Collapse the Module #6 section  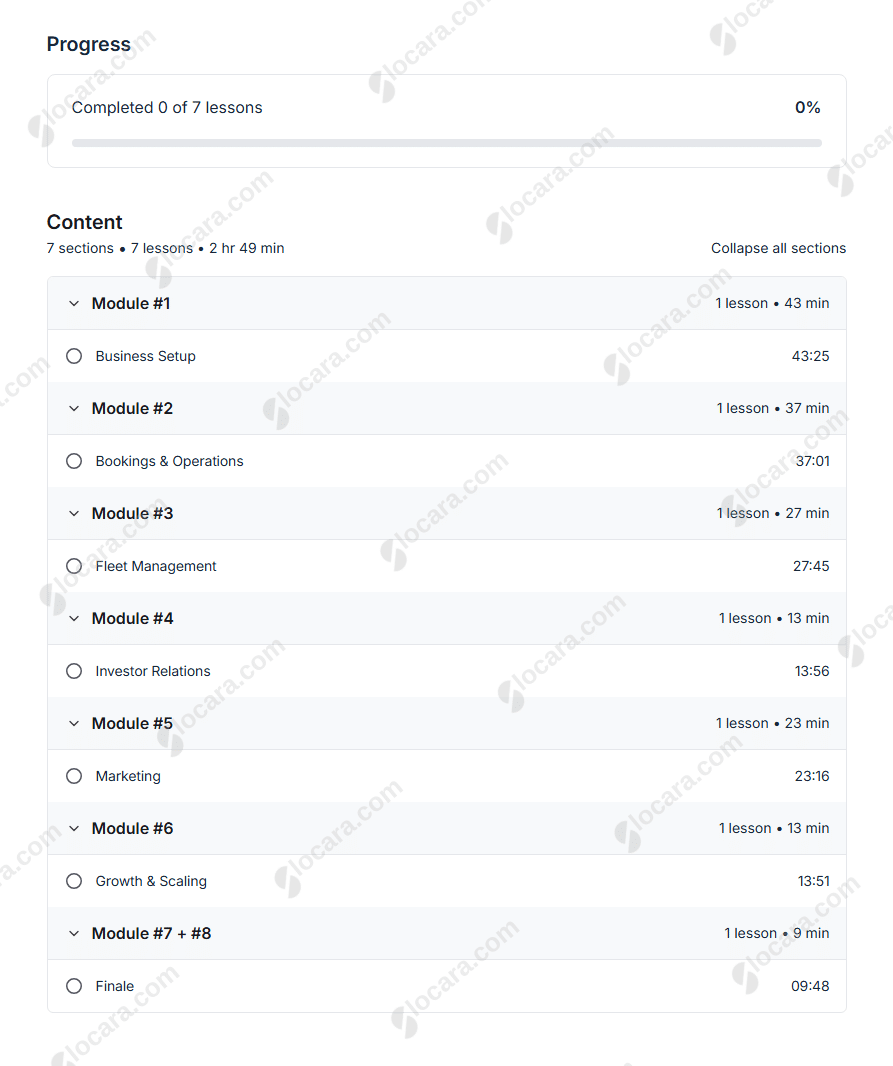pyautogui.click(x=74, y=828)
